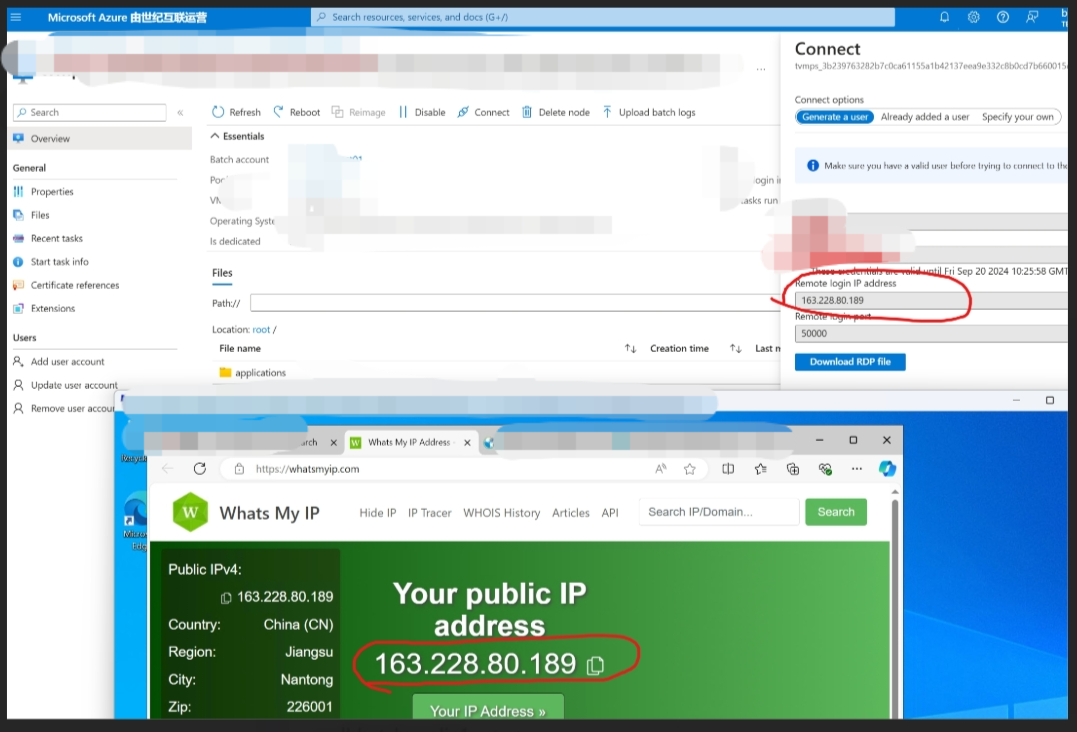The width and height of the screenshot is (1077, 732).
Task: Open Azure notifications bell
Action: pos(945,17)
